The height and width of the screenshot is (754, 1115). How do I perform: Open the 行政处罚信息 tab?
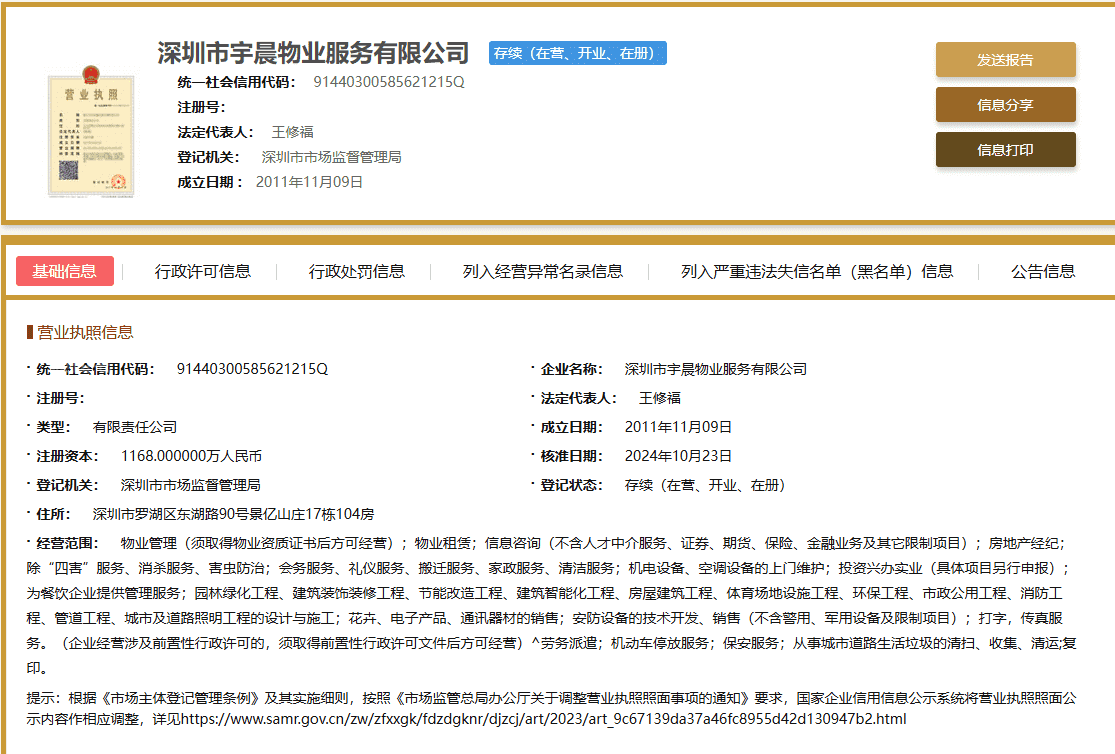coord(357,271)
